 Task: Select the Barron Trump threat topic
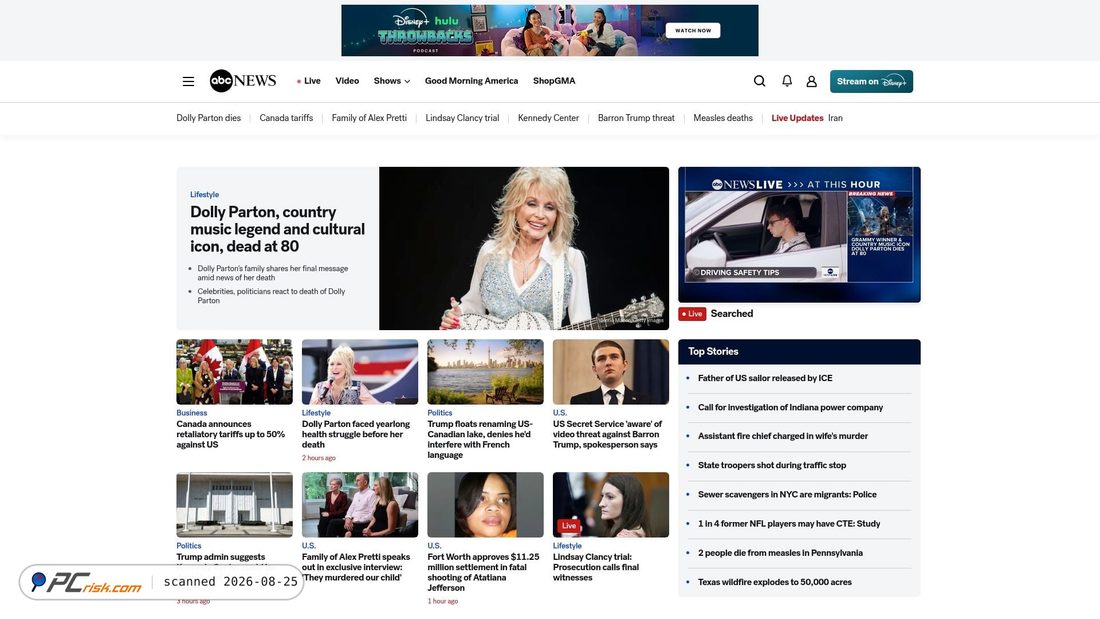coord(636,118)
